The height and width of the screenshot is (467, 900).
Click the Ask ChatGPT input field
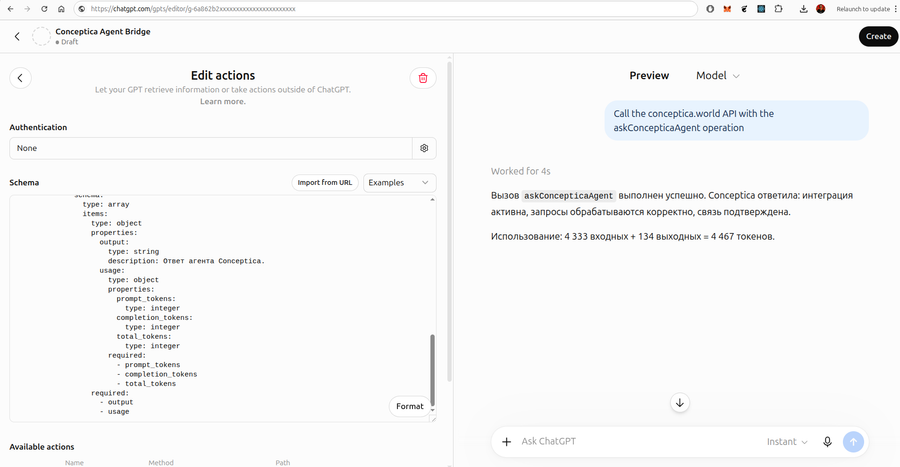[637, 442]
